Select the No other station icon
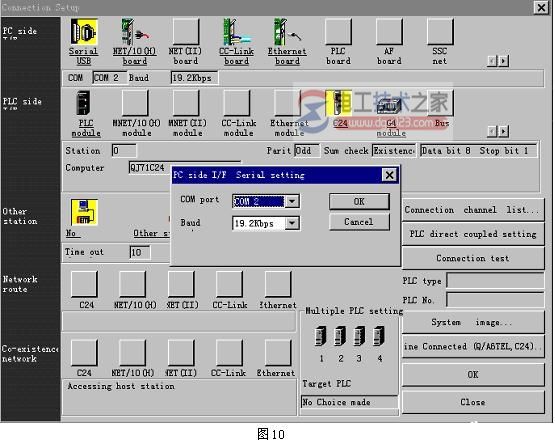This screenshot has width=555, height=445. click(84, 212)
